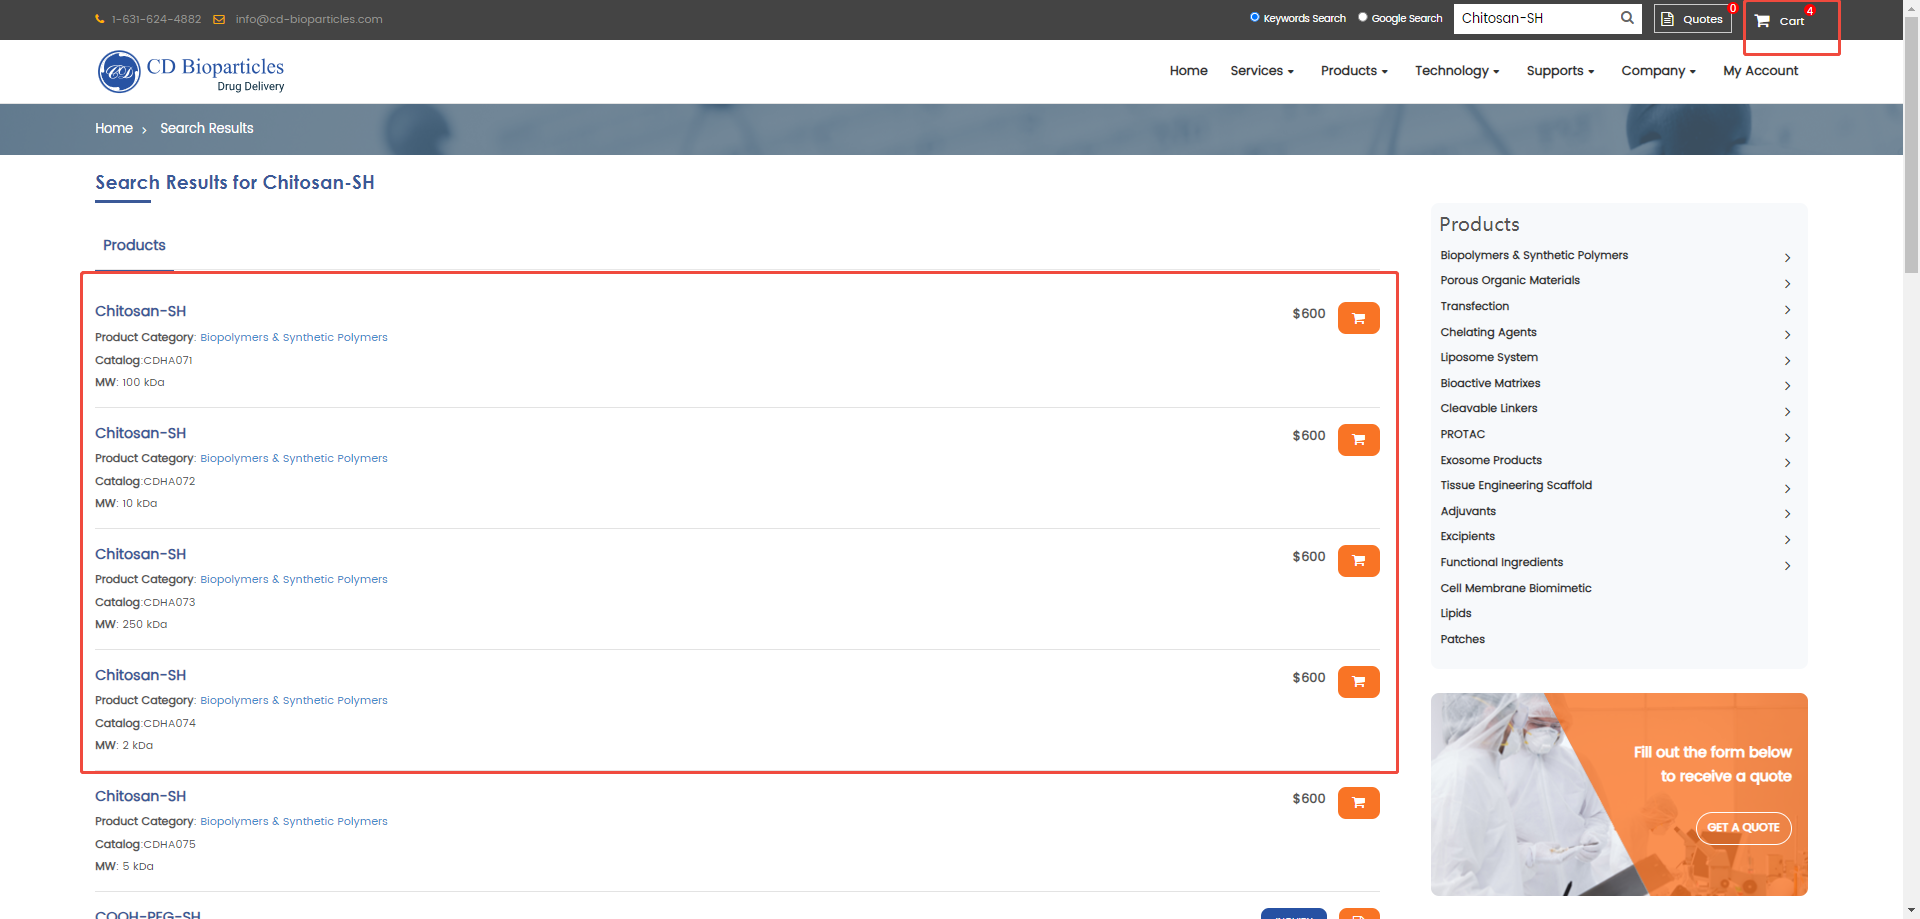Expand Exosome Products chevron
Viewport: 1920px width, 919px height.
pos(1787,463)
